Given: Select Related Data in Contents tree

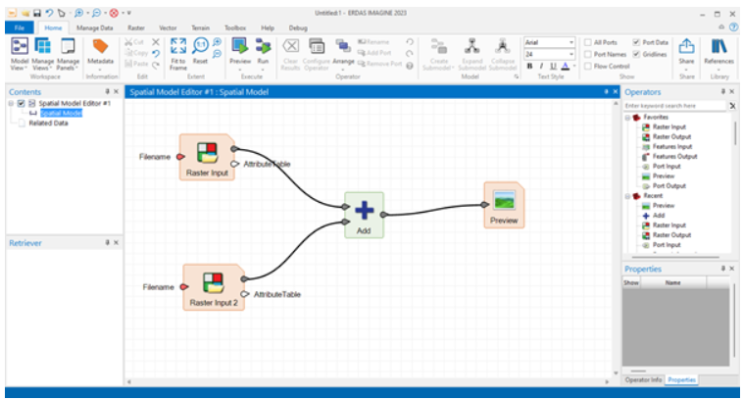Looking at the screenshot, I should coord(48,123).
